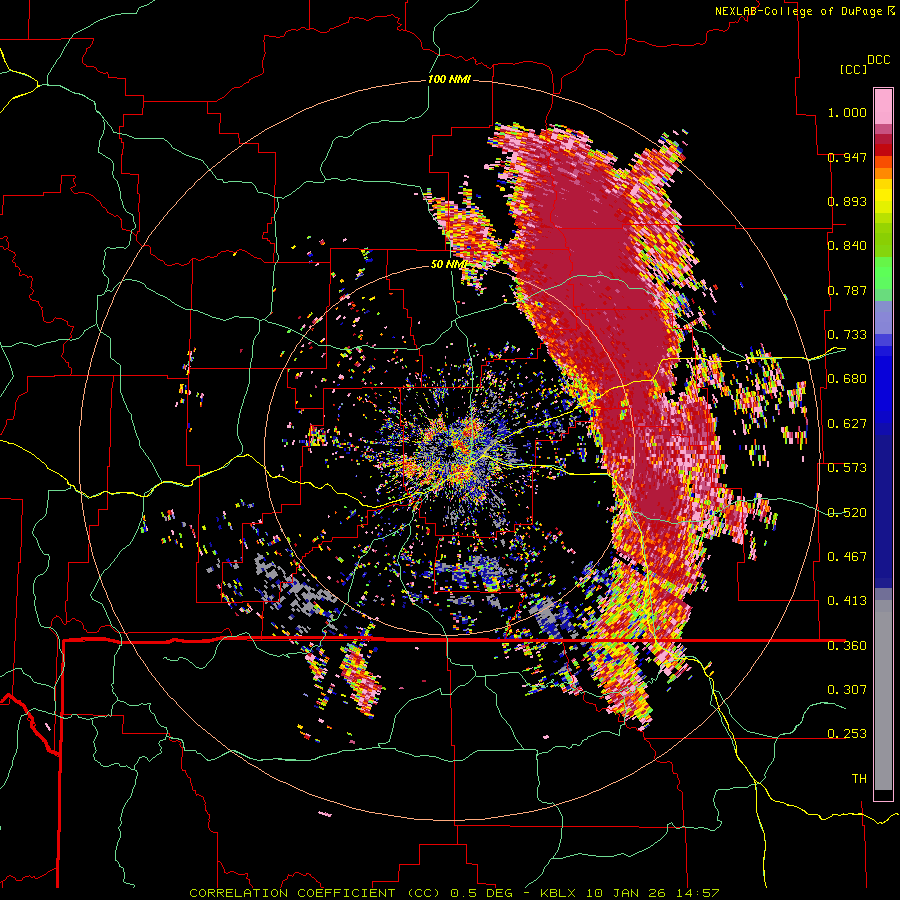Click the 0.680 color scale value

pyautogui.click(x=847, y=379)
